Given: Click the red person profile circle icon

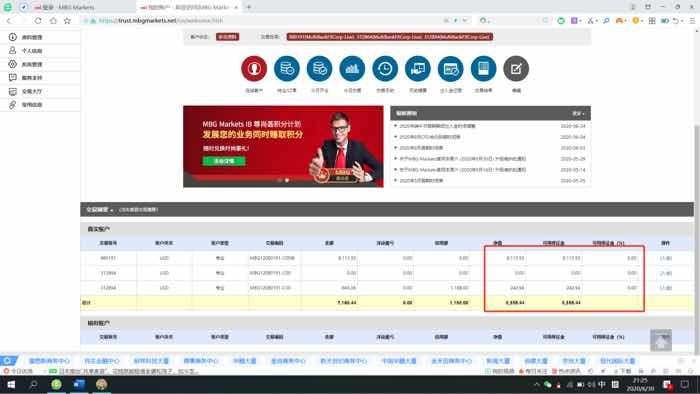Looking at the screenshot, I should pos(254,69).
